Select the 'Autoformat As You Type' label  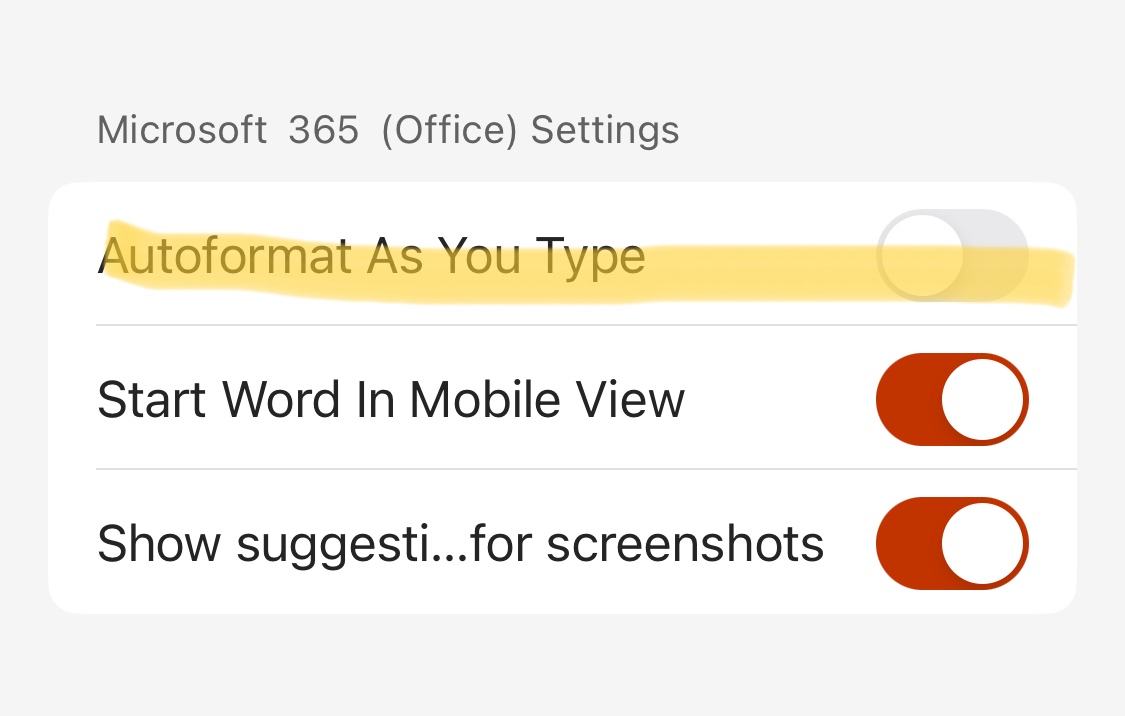pyautogui.click(x=372, y=257)
